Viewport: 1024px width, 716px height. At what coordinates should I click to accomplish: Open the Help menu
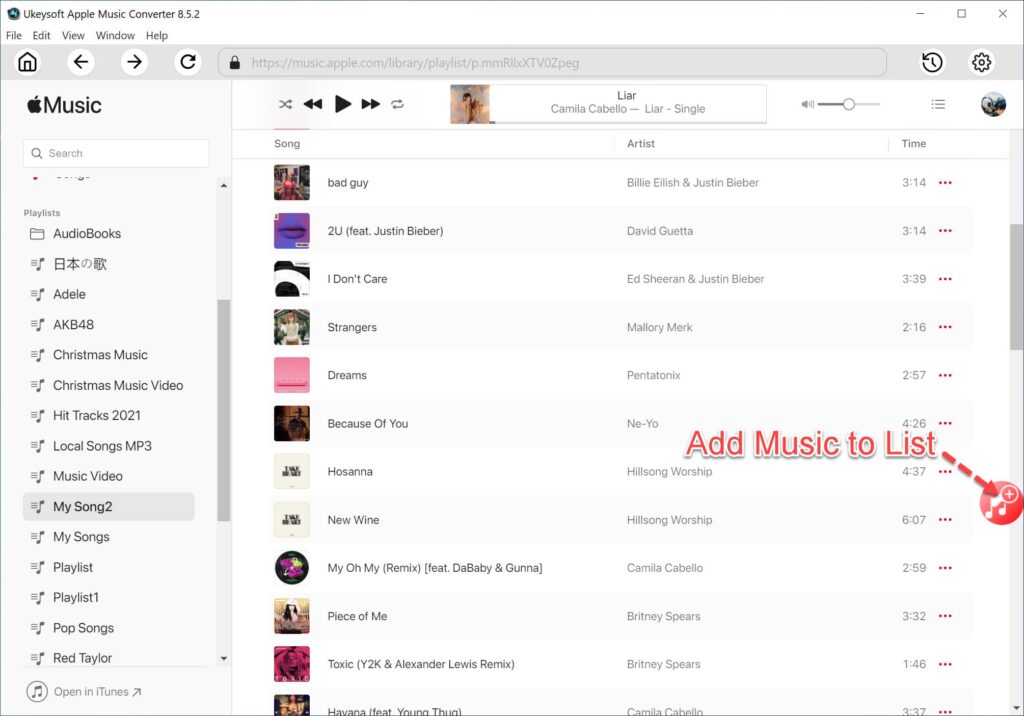click(x=157, y=35)
